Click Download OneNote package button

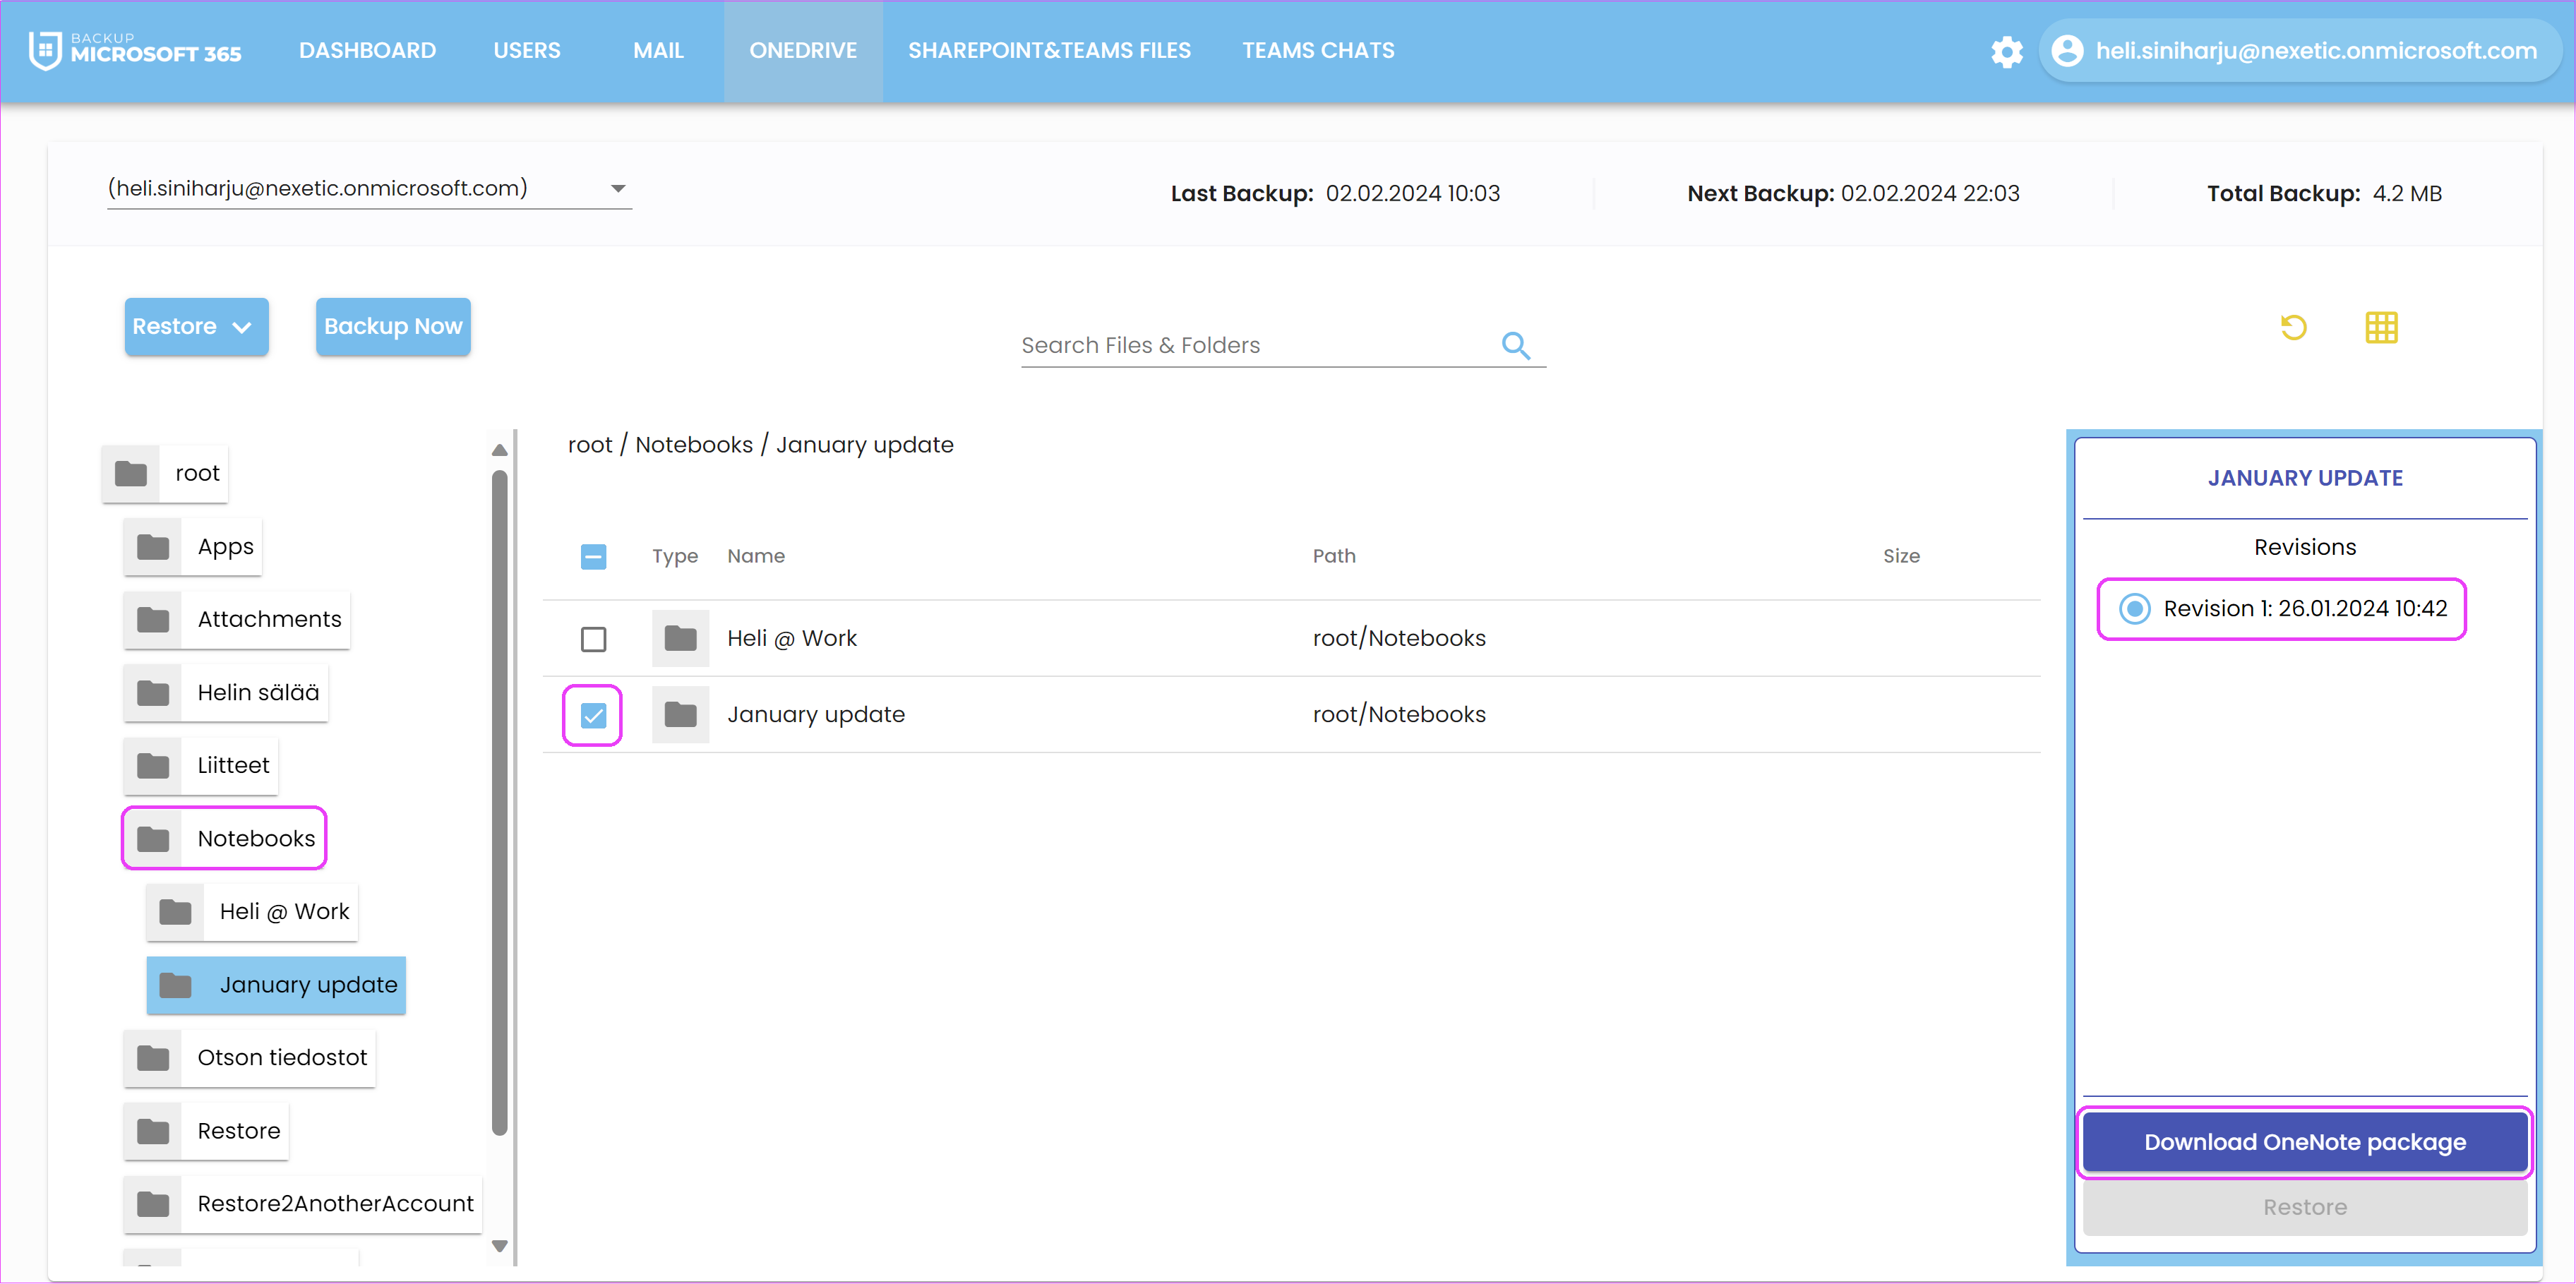coord(2304,1142)
